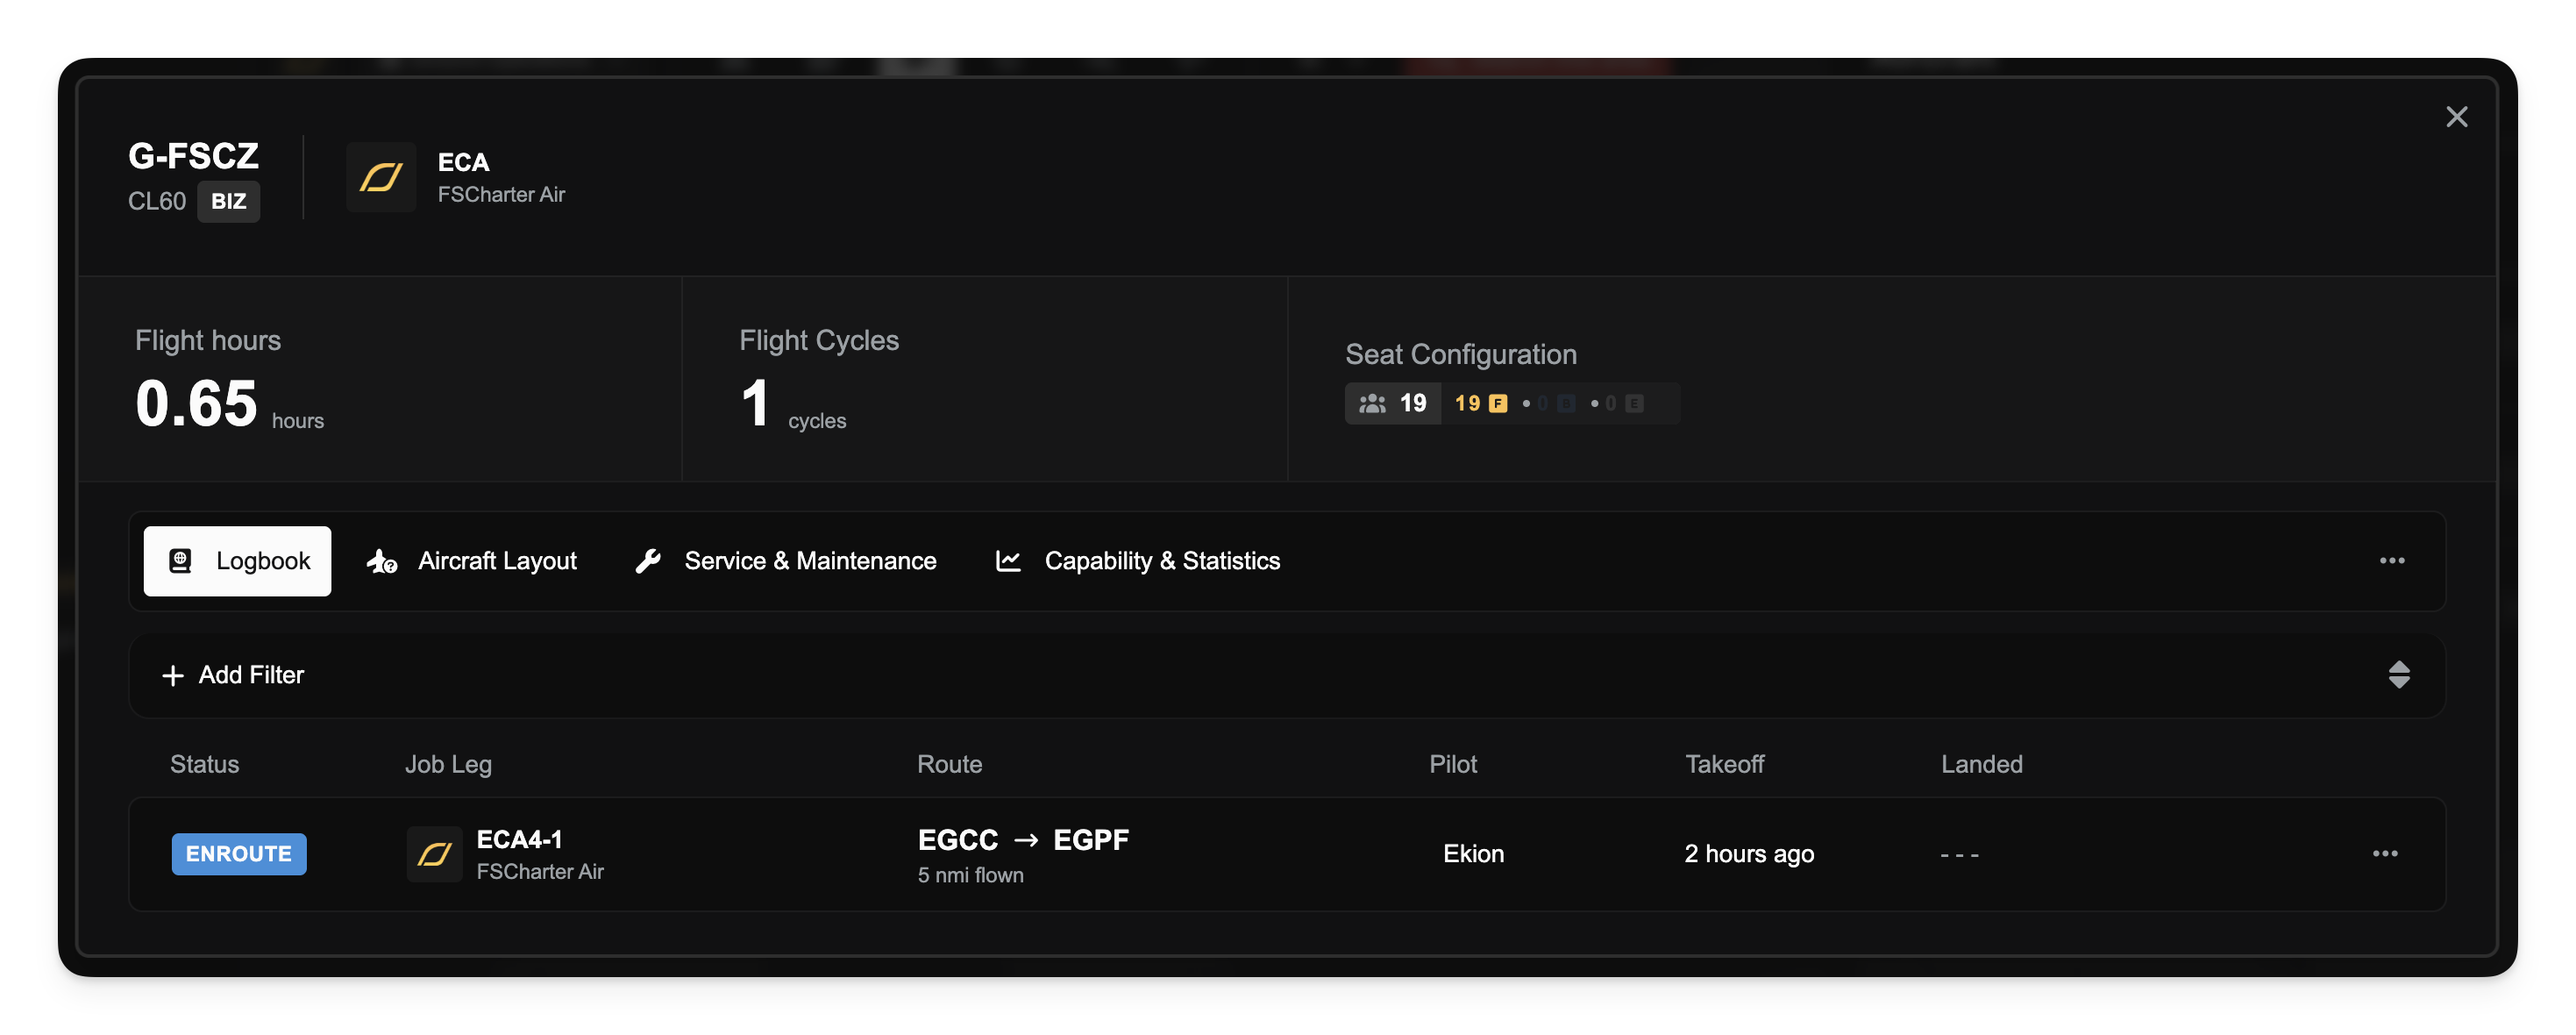
Task: Click the economy class seat badge
Action: coord(1634,403)
